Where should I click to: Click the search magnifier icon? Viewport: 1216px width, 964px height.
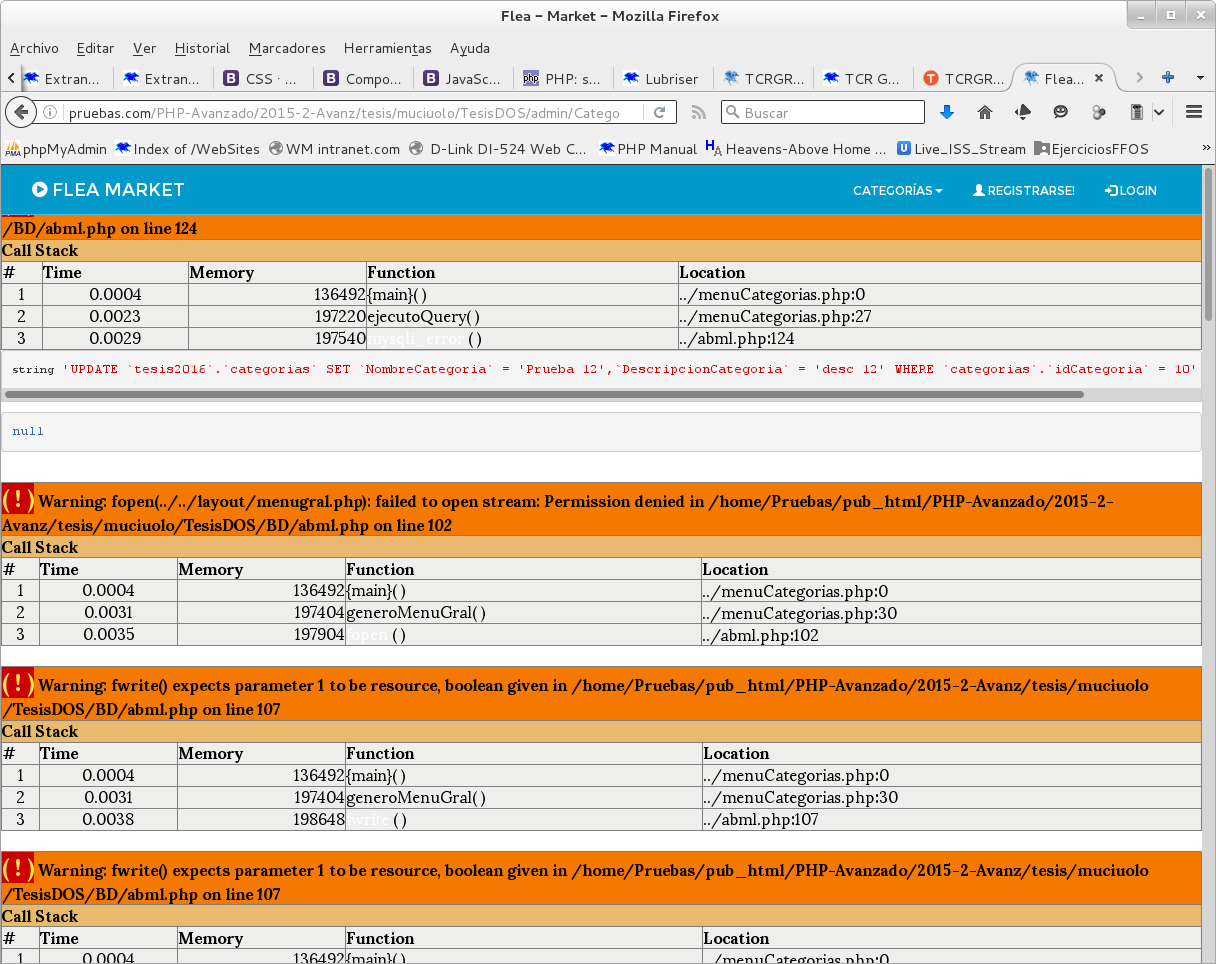point(733,113)
